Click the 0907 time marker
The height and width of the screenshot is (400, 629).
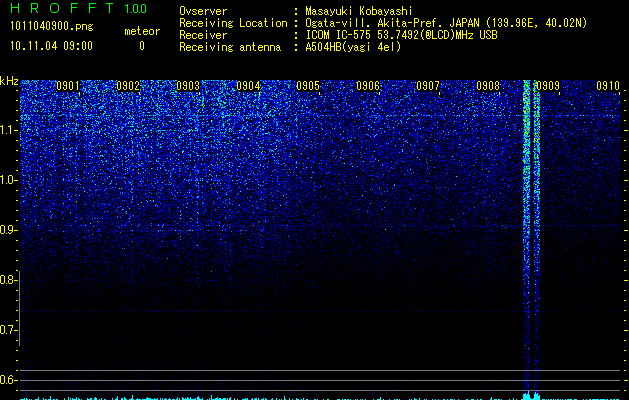(x=428, y=86)
